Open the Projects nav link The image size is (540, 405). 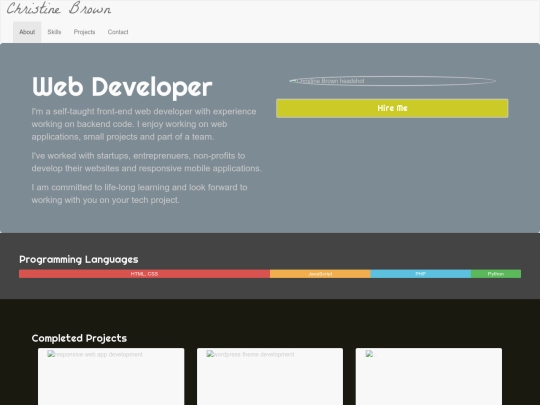coord(84,32)
